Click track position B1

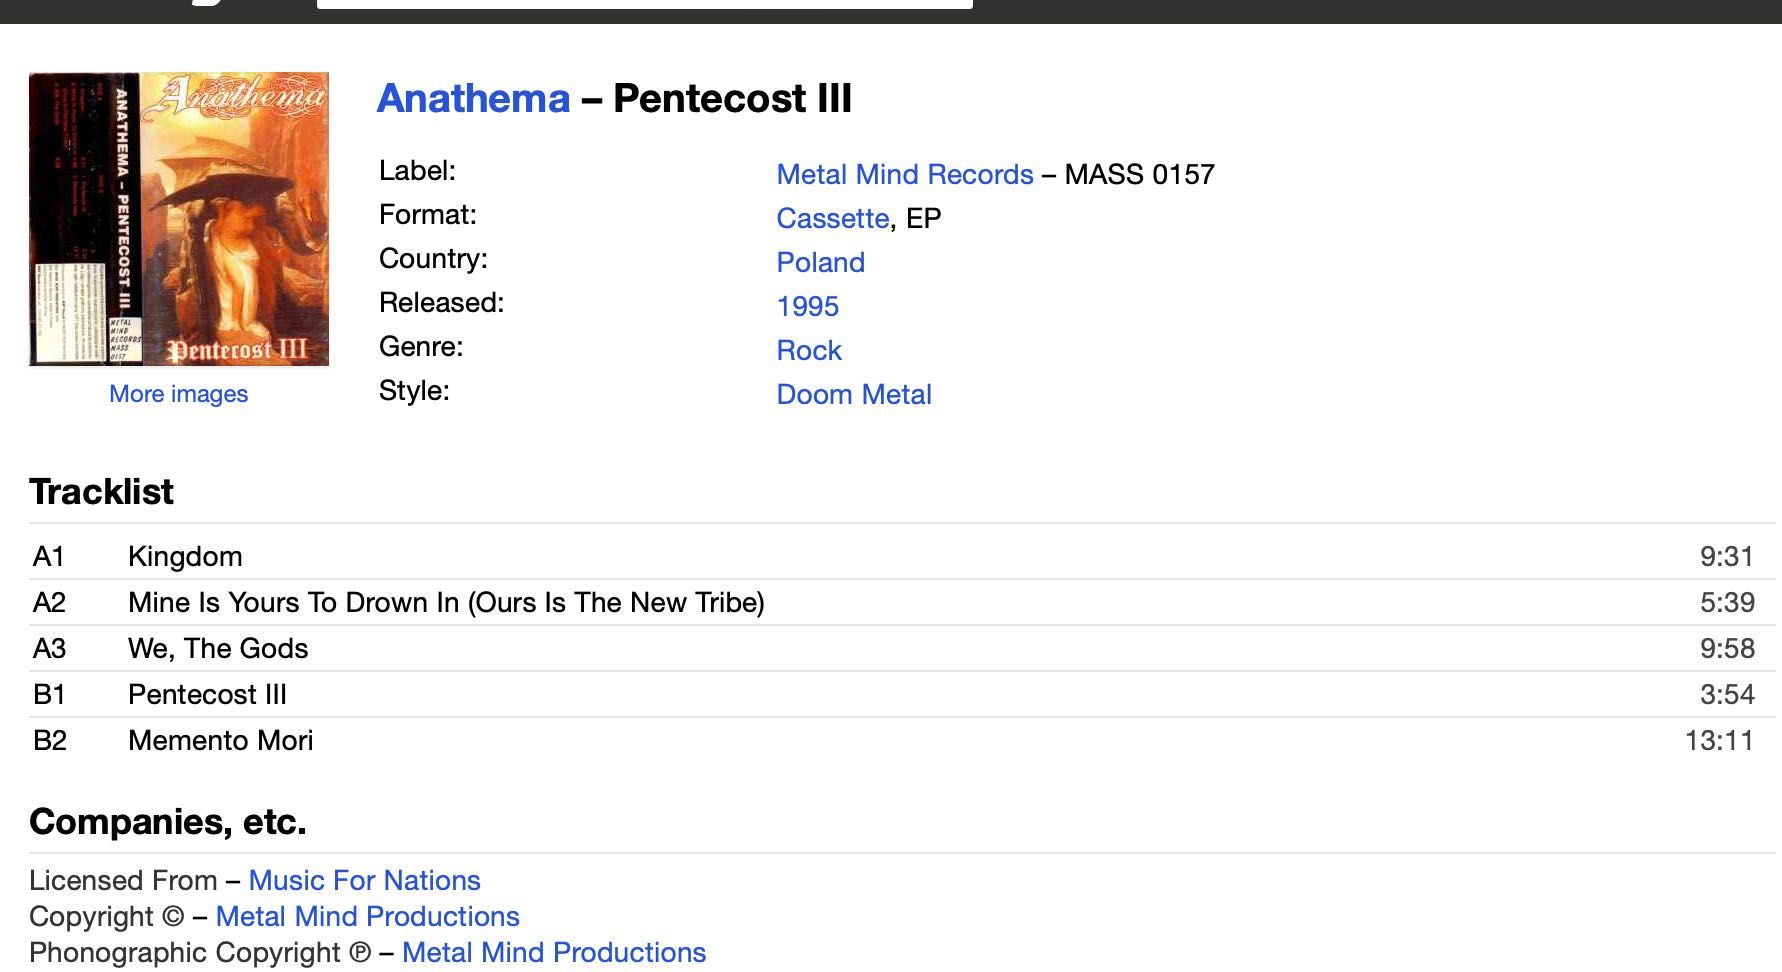coord(49,694)
